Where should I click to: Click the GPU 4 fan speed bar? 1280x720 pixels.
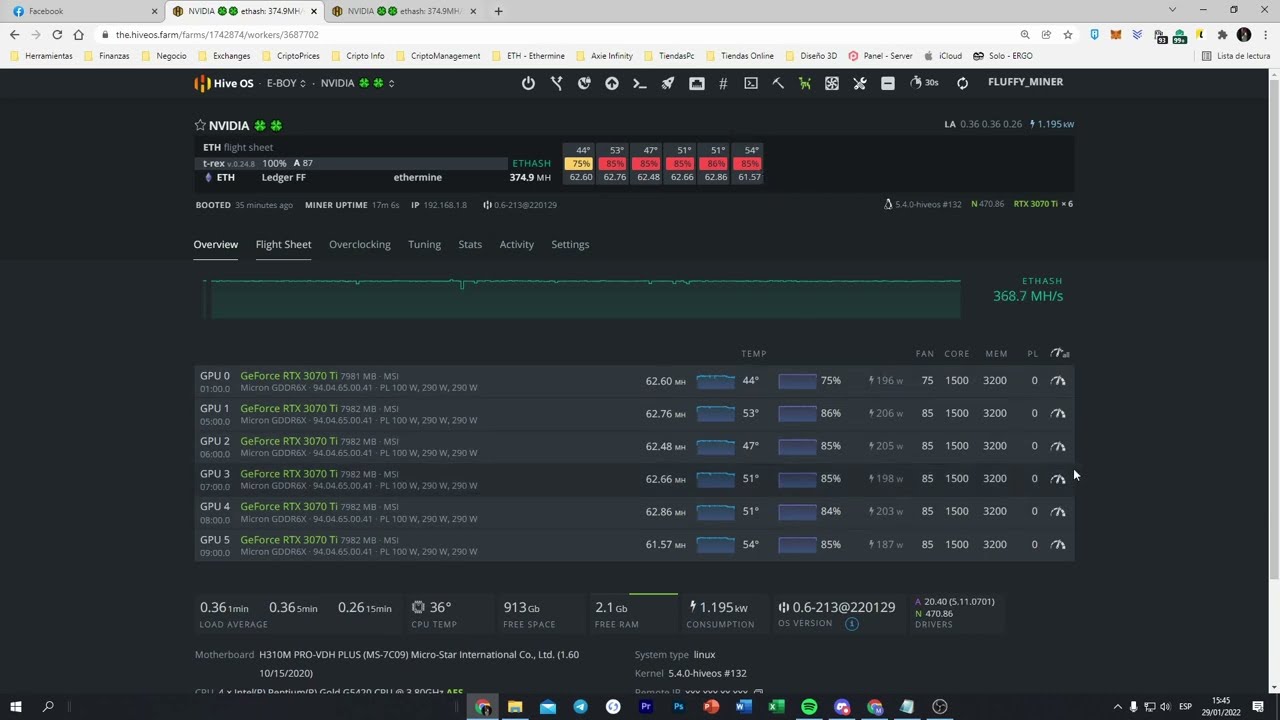[x=797, y=511]
